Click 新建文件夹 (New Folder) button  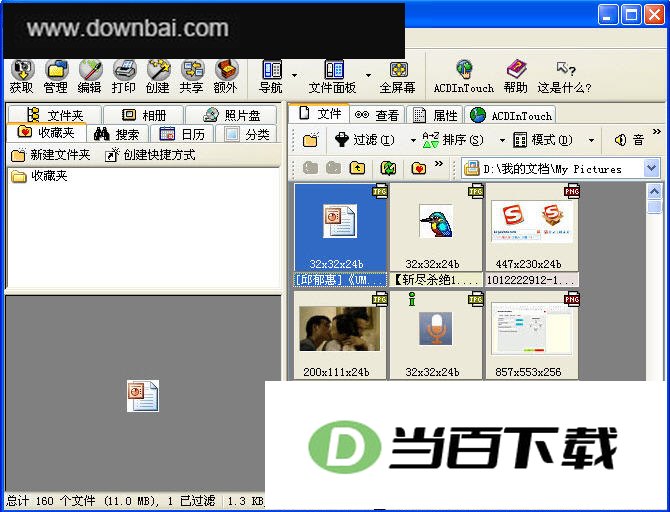pyautogui.click(x=50, y=155)
